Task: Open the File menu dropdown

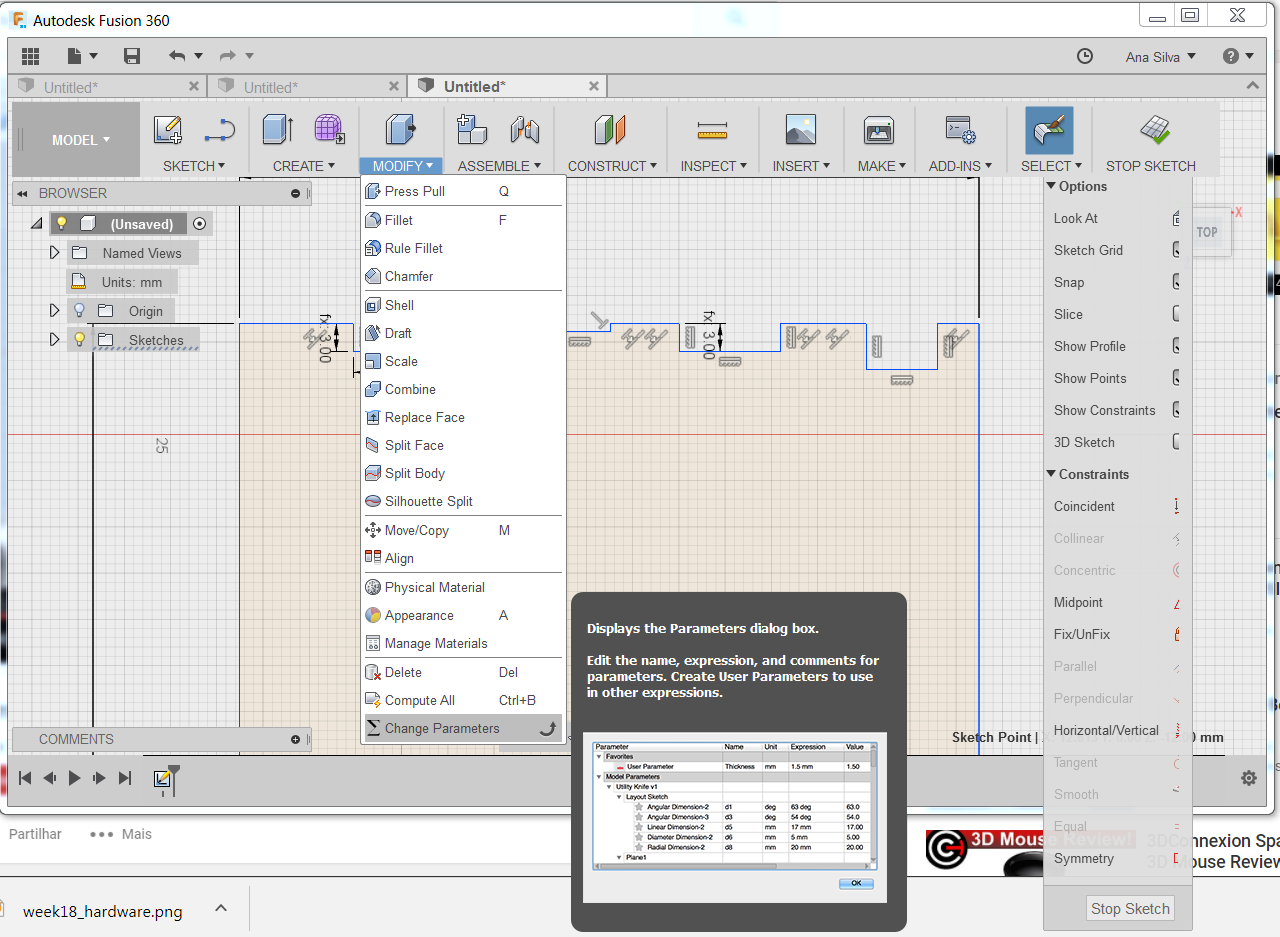Action: (x=82, y=56)
